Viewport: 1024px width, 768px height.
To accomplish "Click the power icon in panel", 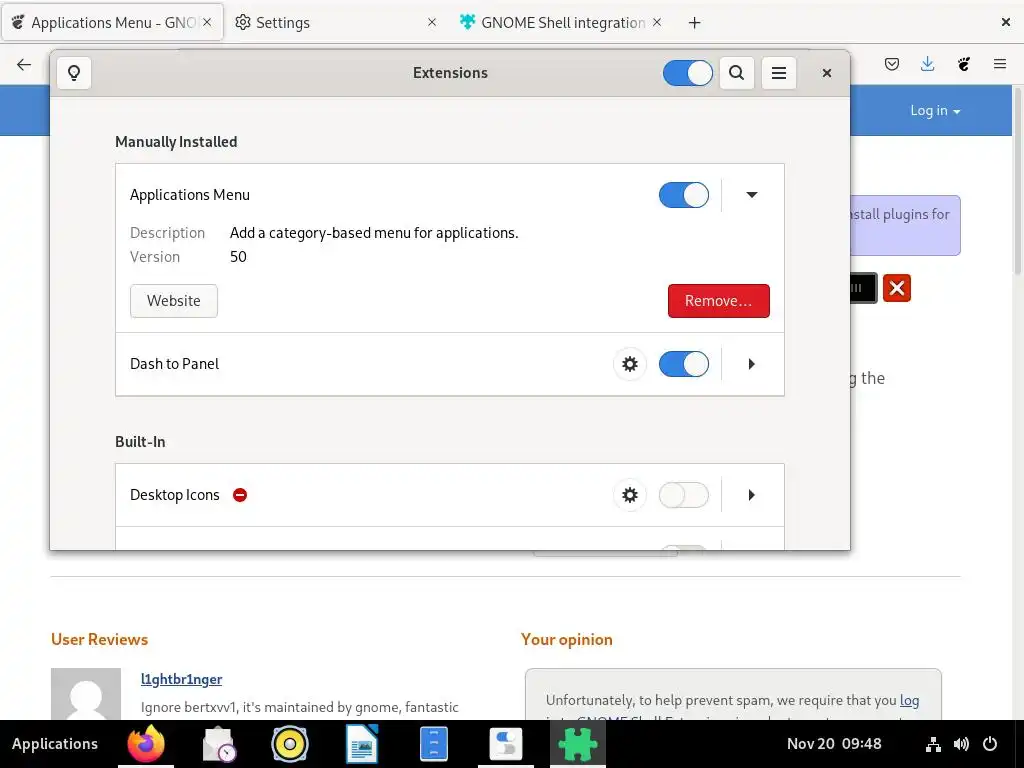I will click(x=990, y=744).
